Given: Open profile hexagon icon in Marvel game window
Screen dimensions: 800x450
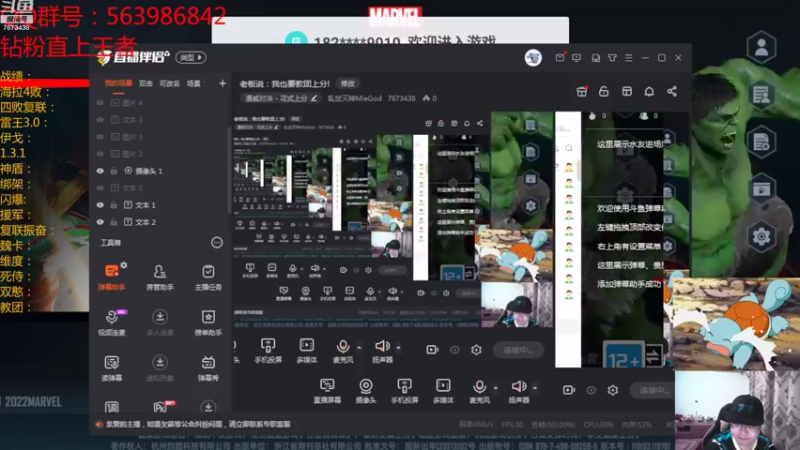Looking at the screenshot, I should tap(761, 47).
